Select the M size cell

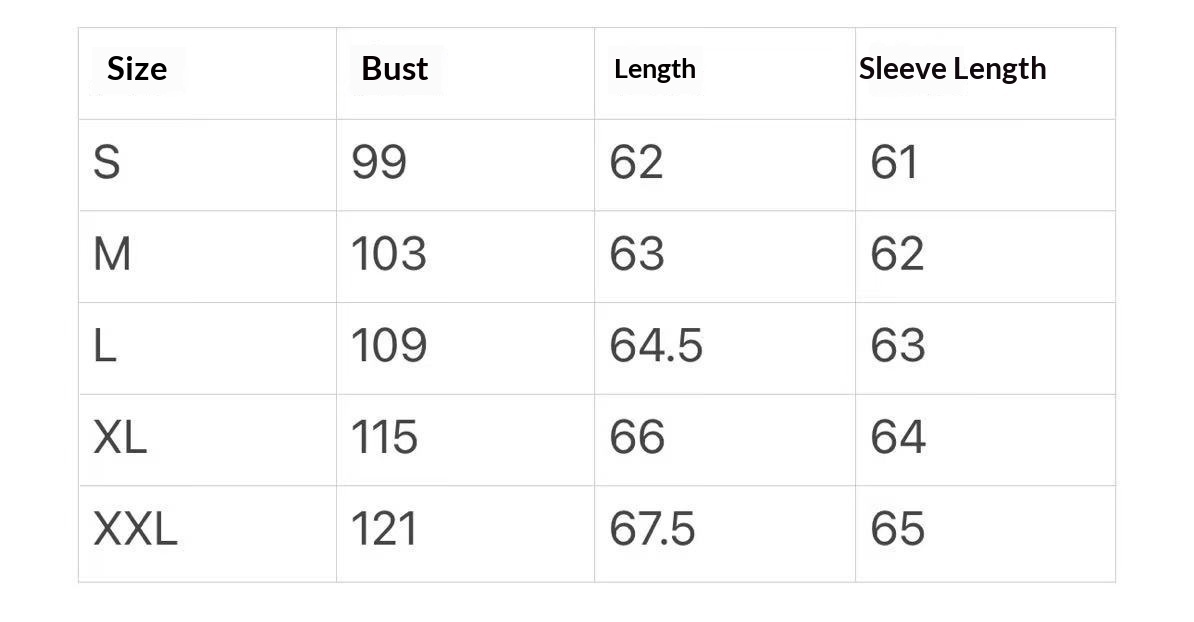(112, 255)
